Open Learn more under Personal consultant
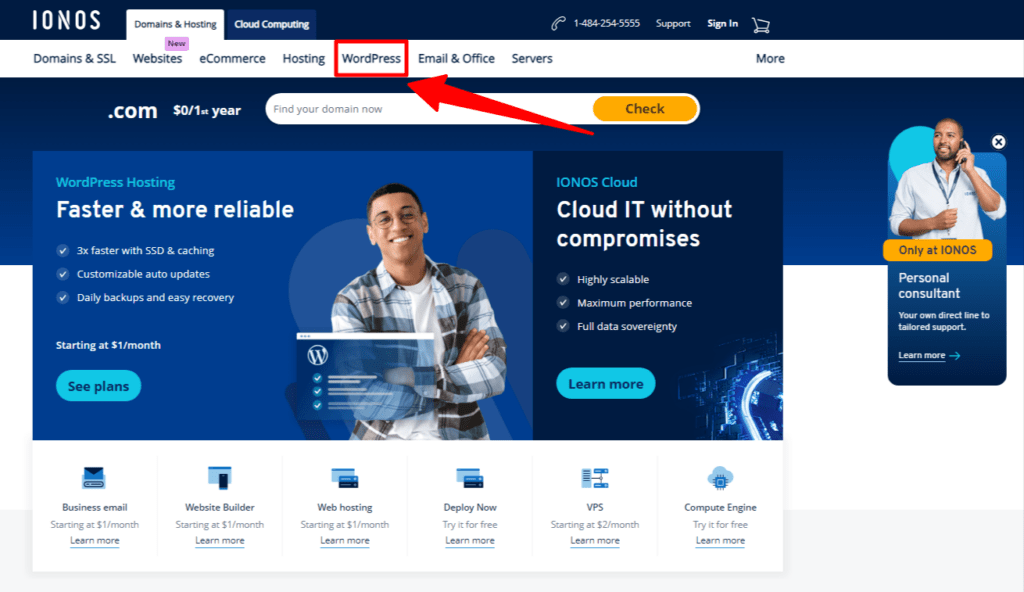This screenshot has height=592, width=1024. coord(921,356)
